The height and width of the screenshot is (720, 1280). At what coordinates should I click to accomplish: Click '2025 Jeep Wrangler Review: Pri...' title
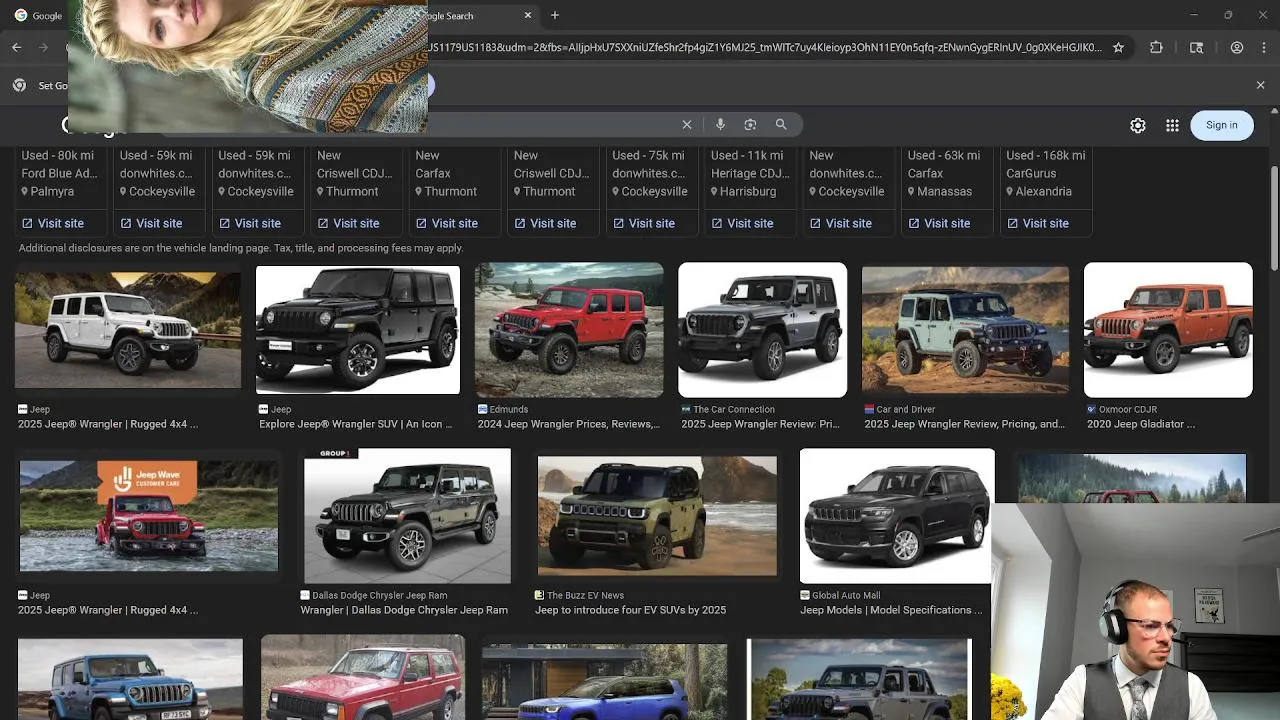coord(760,424)
